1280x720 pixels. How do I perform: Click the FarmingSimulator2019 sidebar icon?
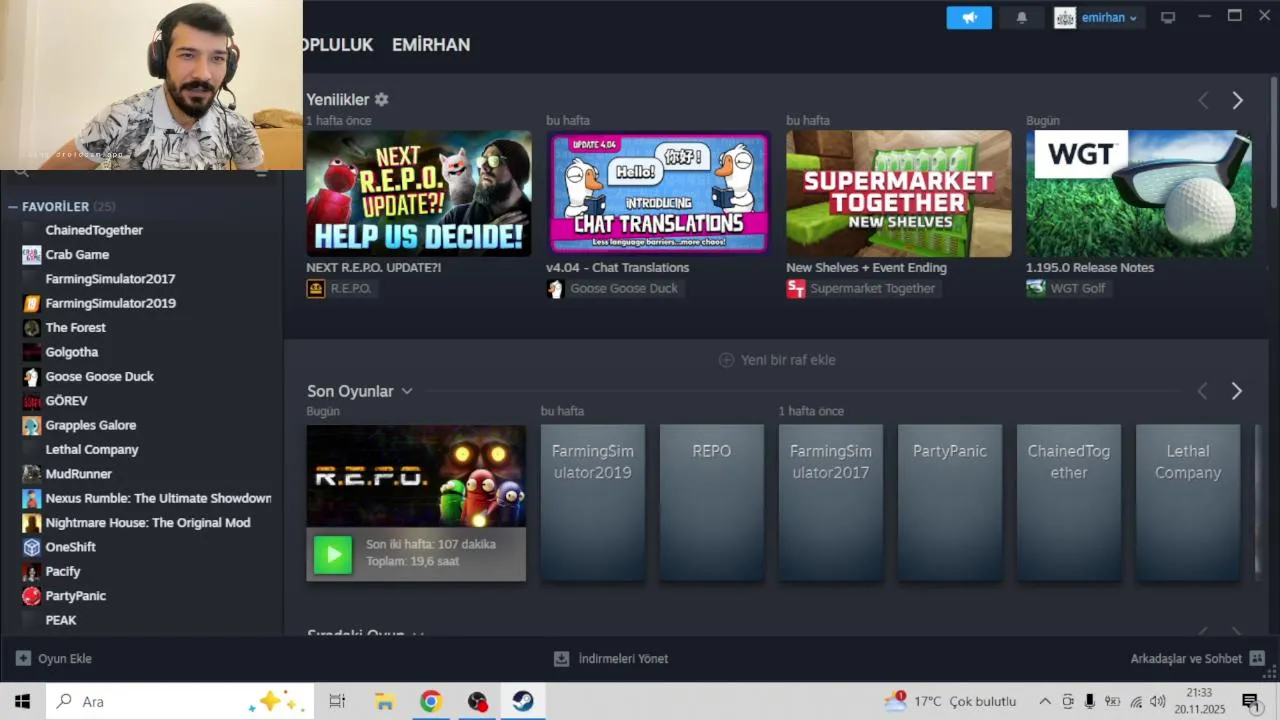(x=32, y=303)
